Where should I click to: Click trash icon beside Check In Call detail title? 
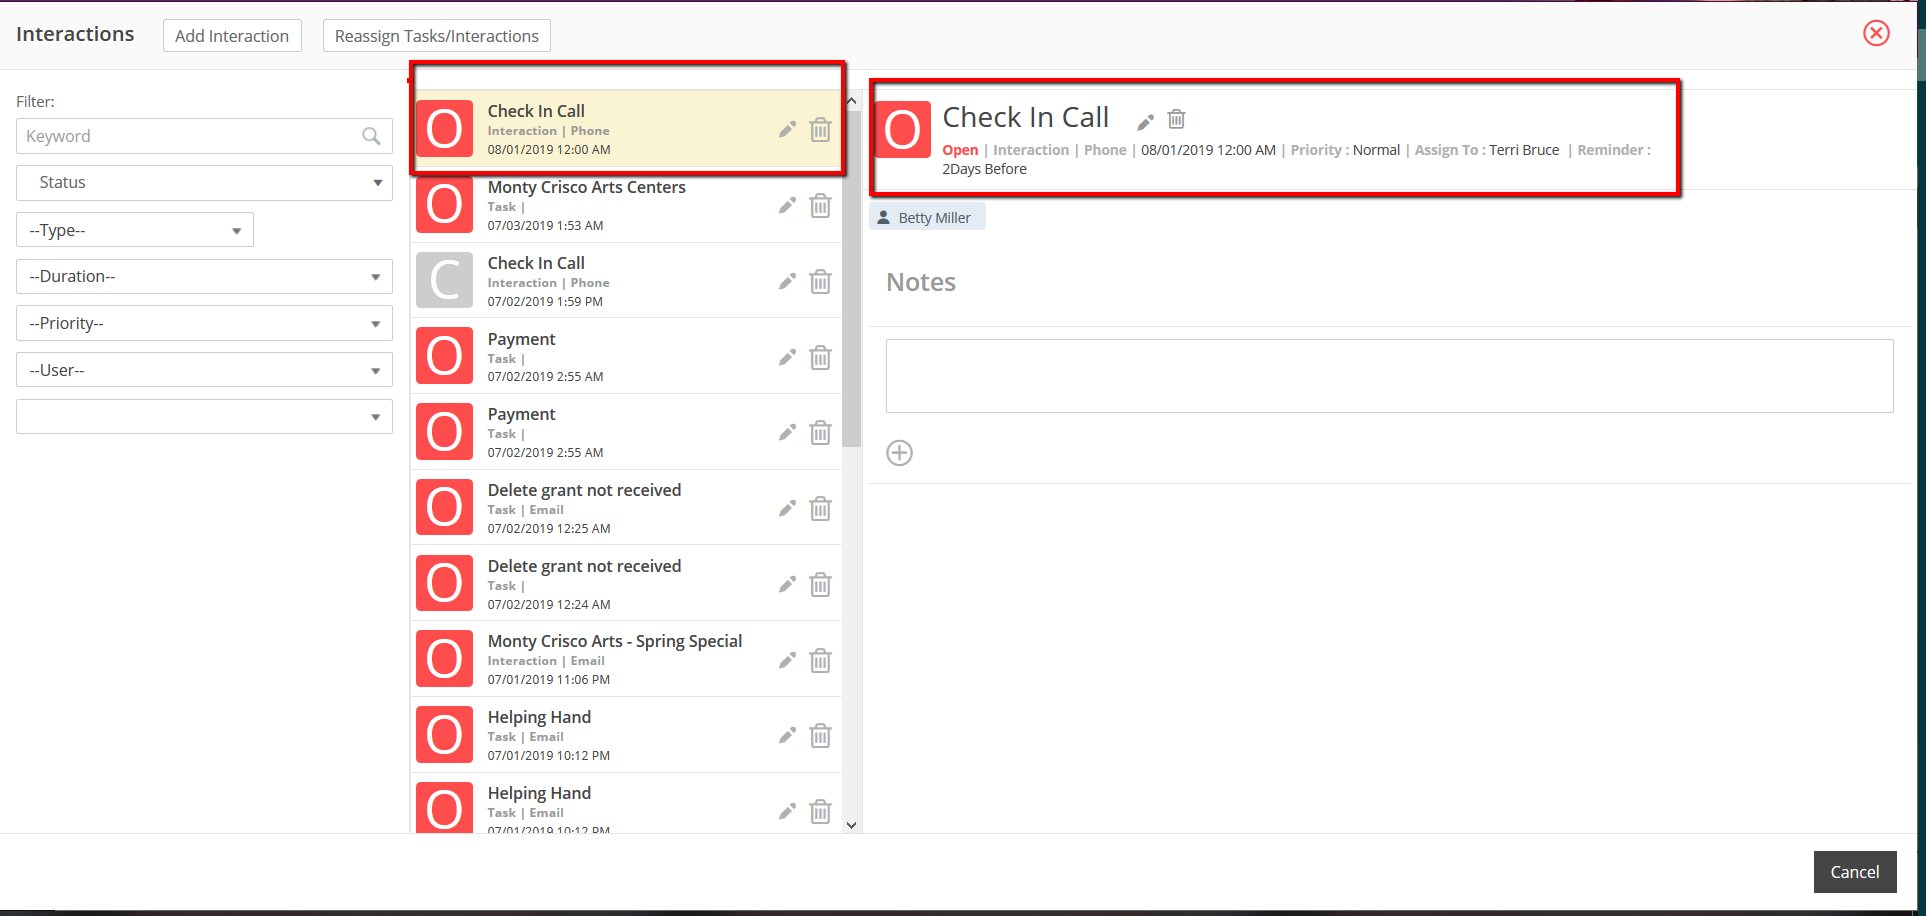(1177, 120)
